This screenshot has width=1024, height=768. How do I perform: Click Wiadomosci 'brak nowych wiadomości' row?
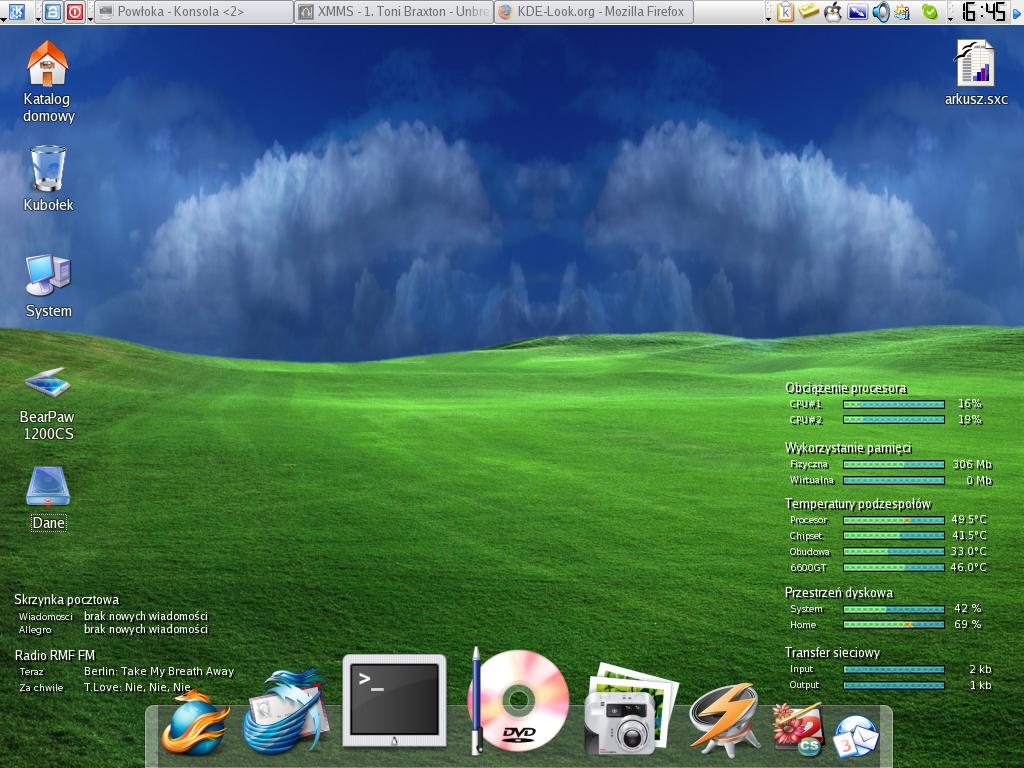pyautogui.click(x=113, y=616)
